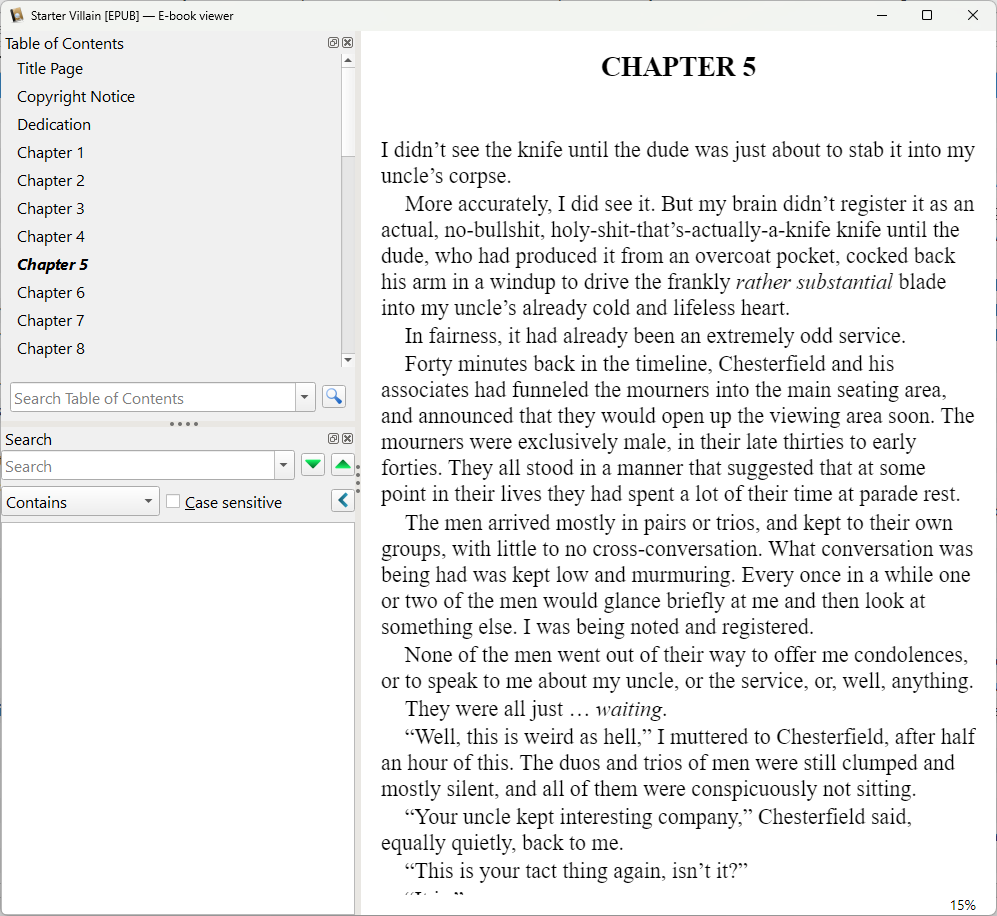Navigate to Chapter 2

coord(50,181)
